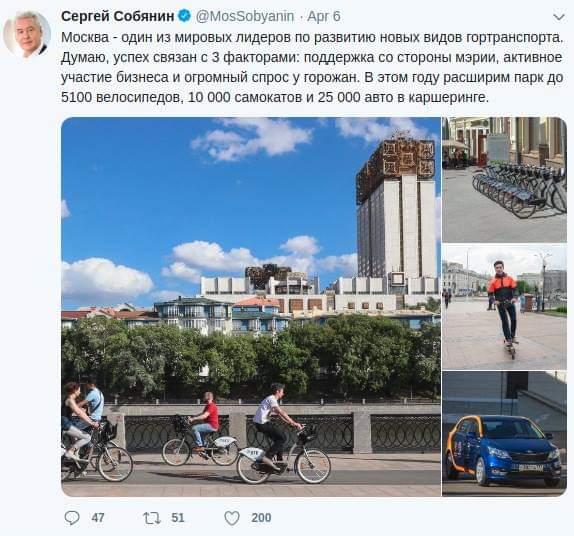Like the tweet with the heart icon
Image resolution: width=574 pixels, height=536 pixels.
pyautogui.click(x=232, y=518)
